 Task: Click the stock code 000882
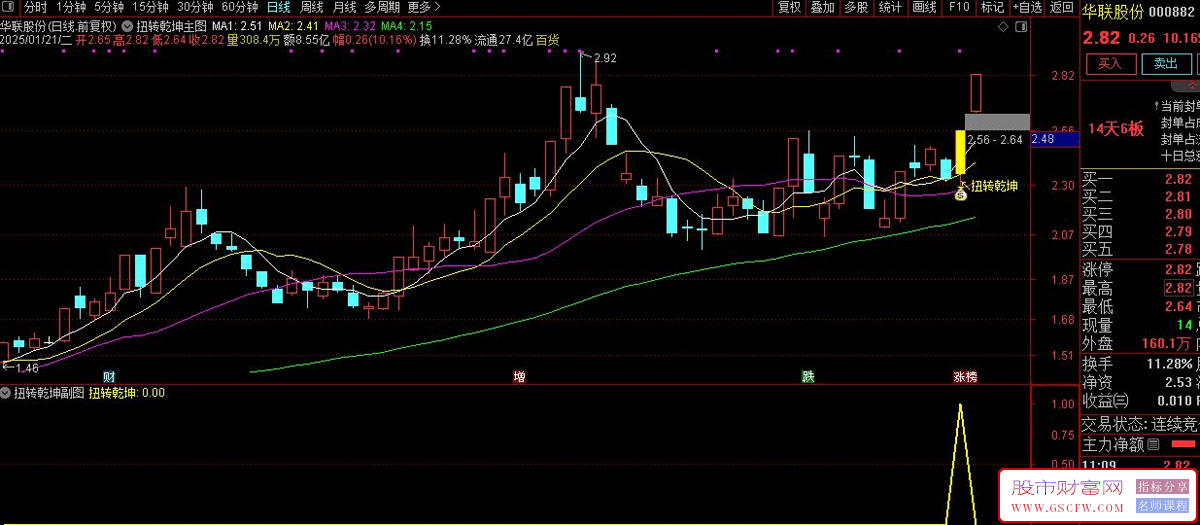point(1173,12)
